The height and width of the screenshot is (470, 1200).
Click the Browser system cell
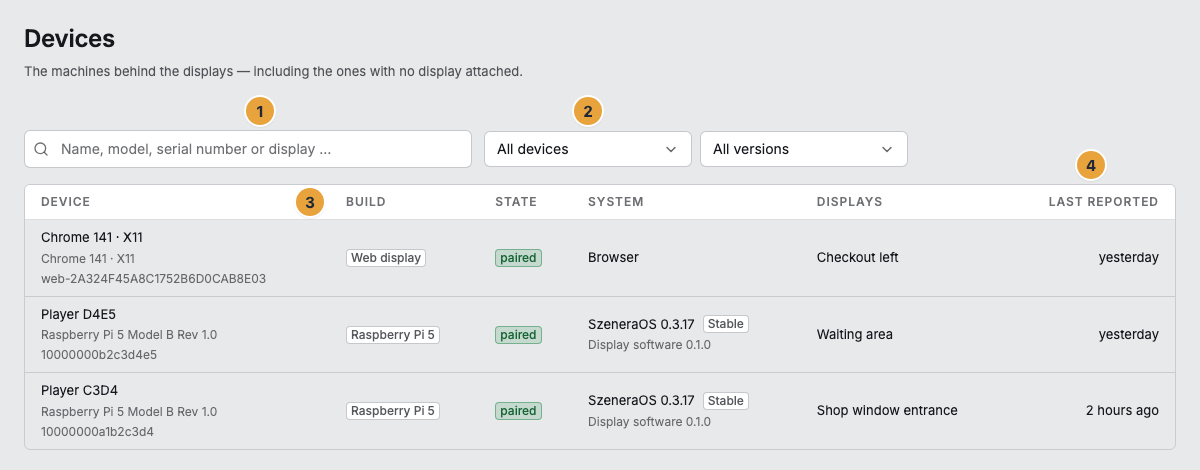coord(613,258)
